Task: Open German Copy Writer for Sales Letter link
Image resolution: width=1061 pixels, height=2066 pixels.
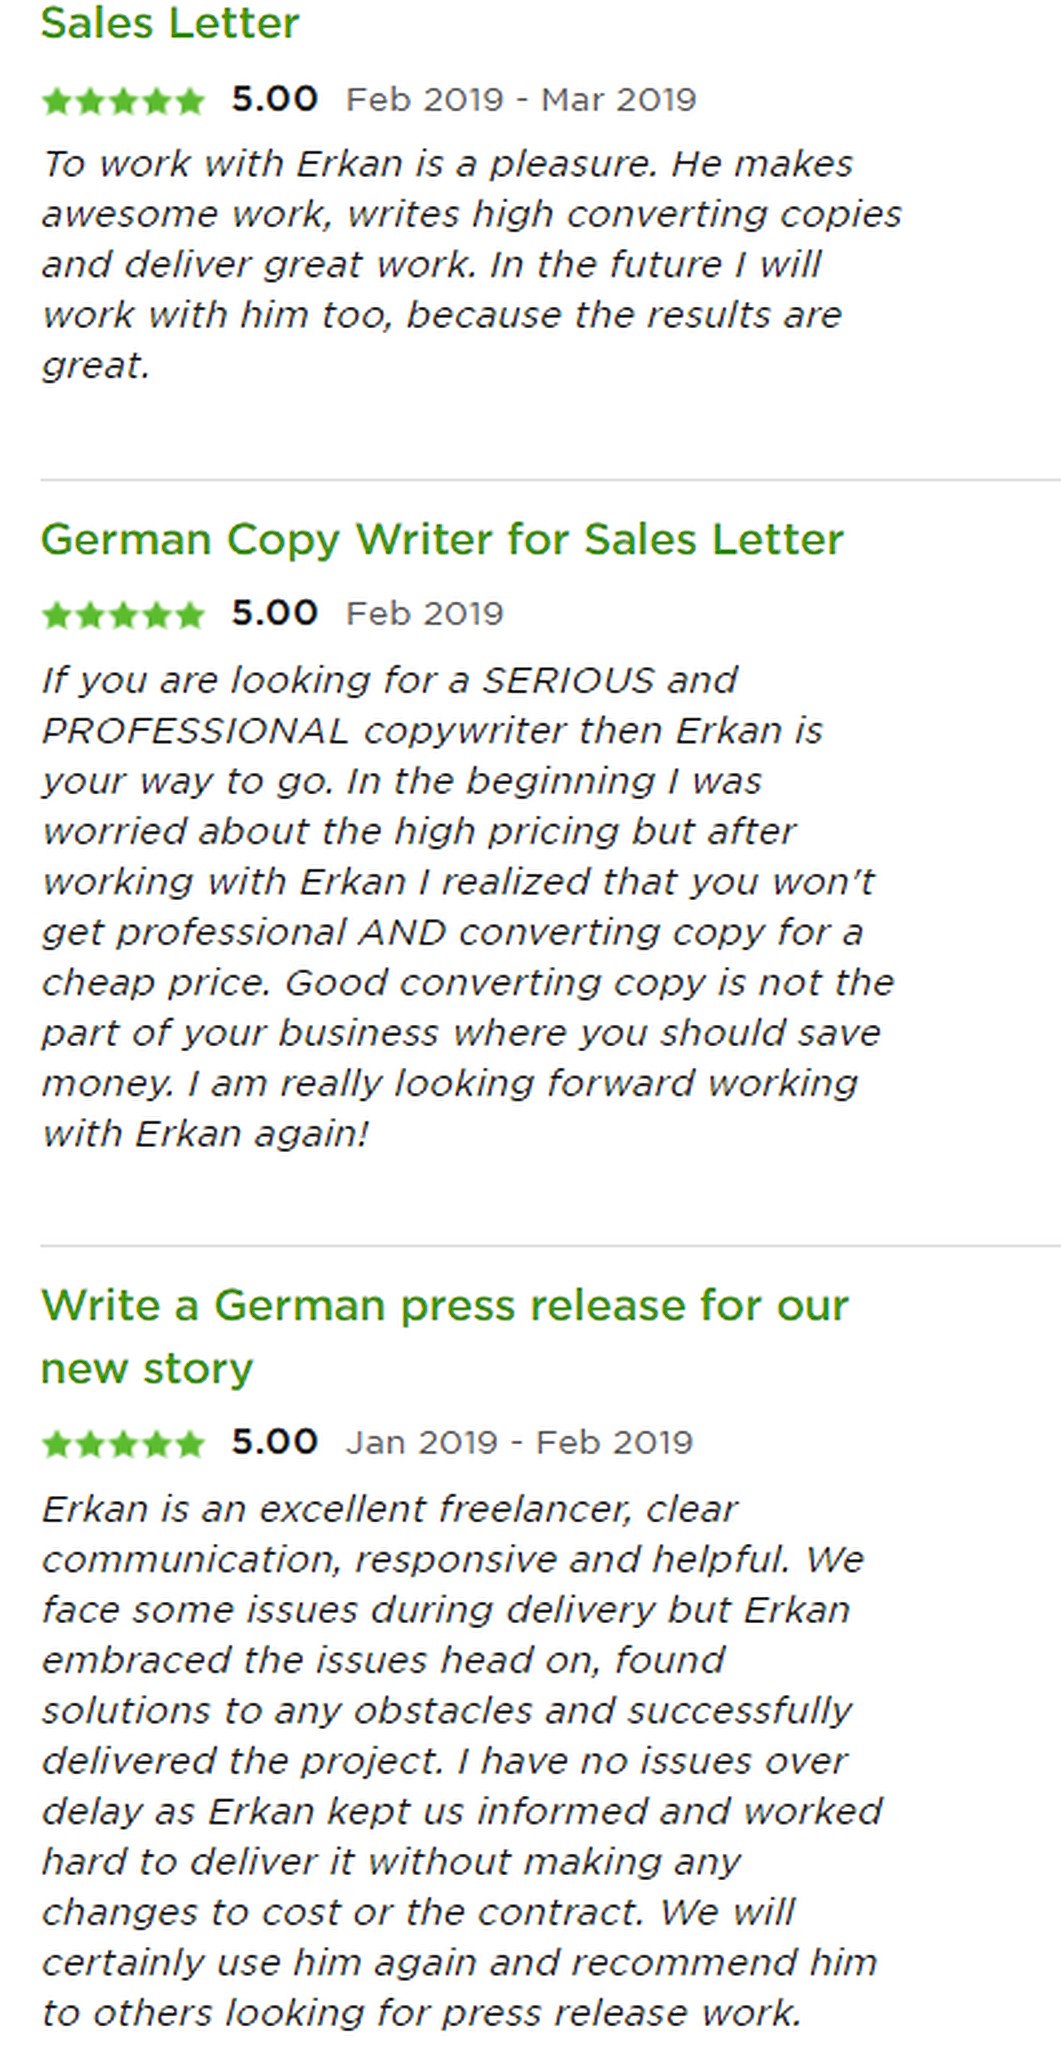Action: click(x=442, y=540)
